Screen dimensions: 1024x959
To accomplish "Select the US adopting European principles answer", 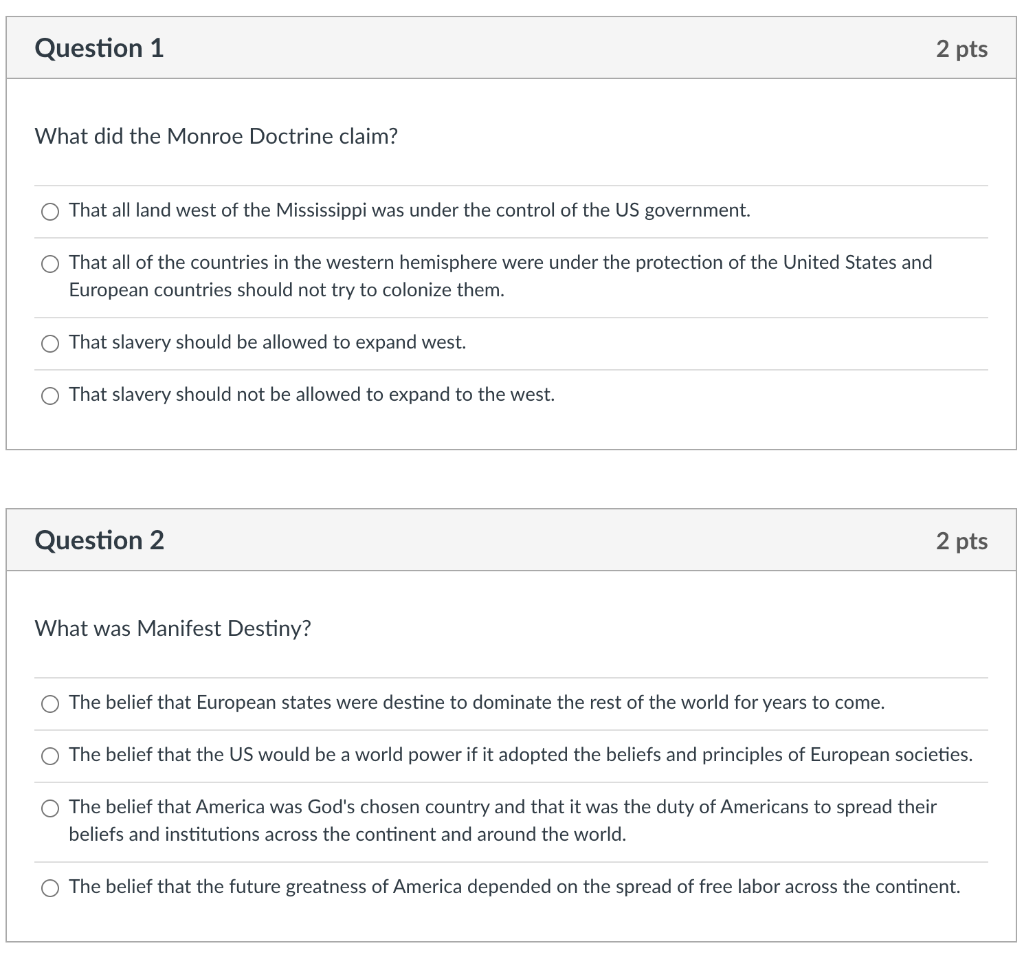I will 50,755.
